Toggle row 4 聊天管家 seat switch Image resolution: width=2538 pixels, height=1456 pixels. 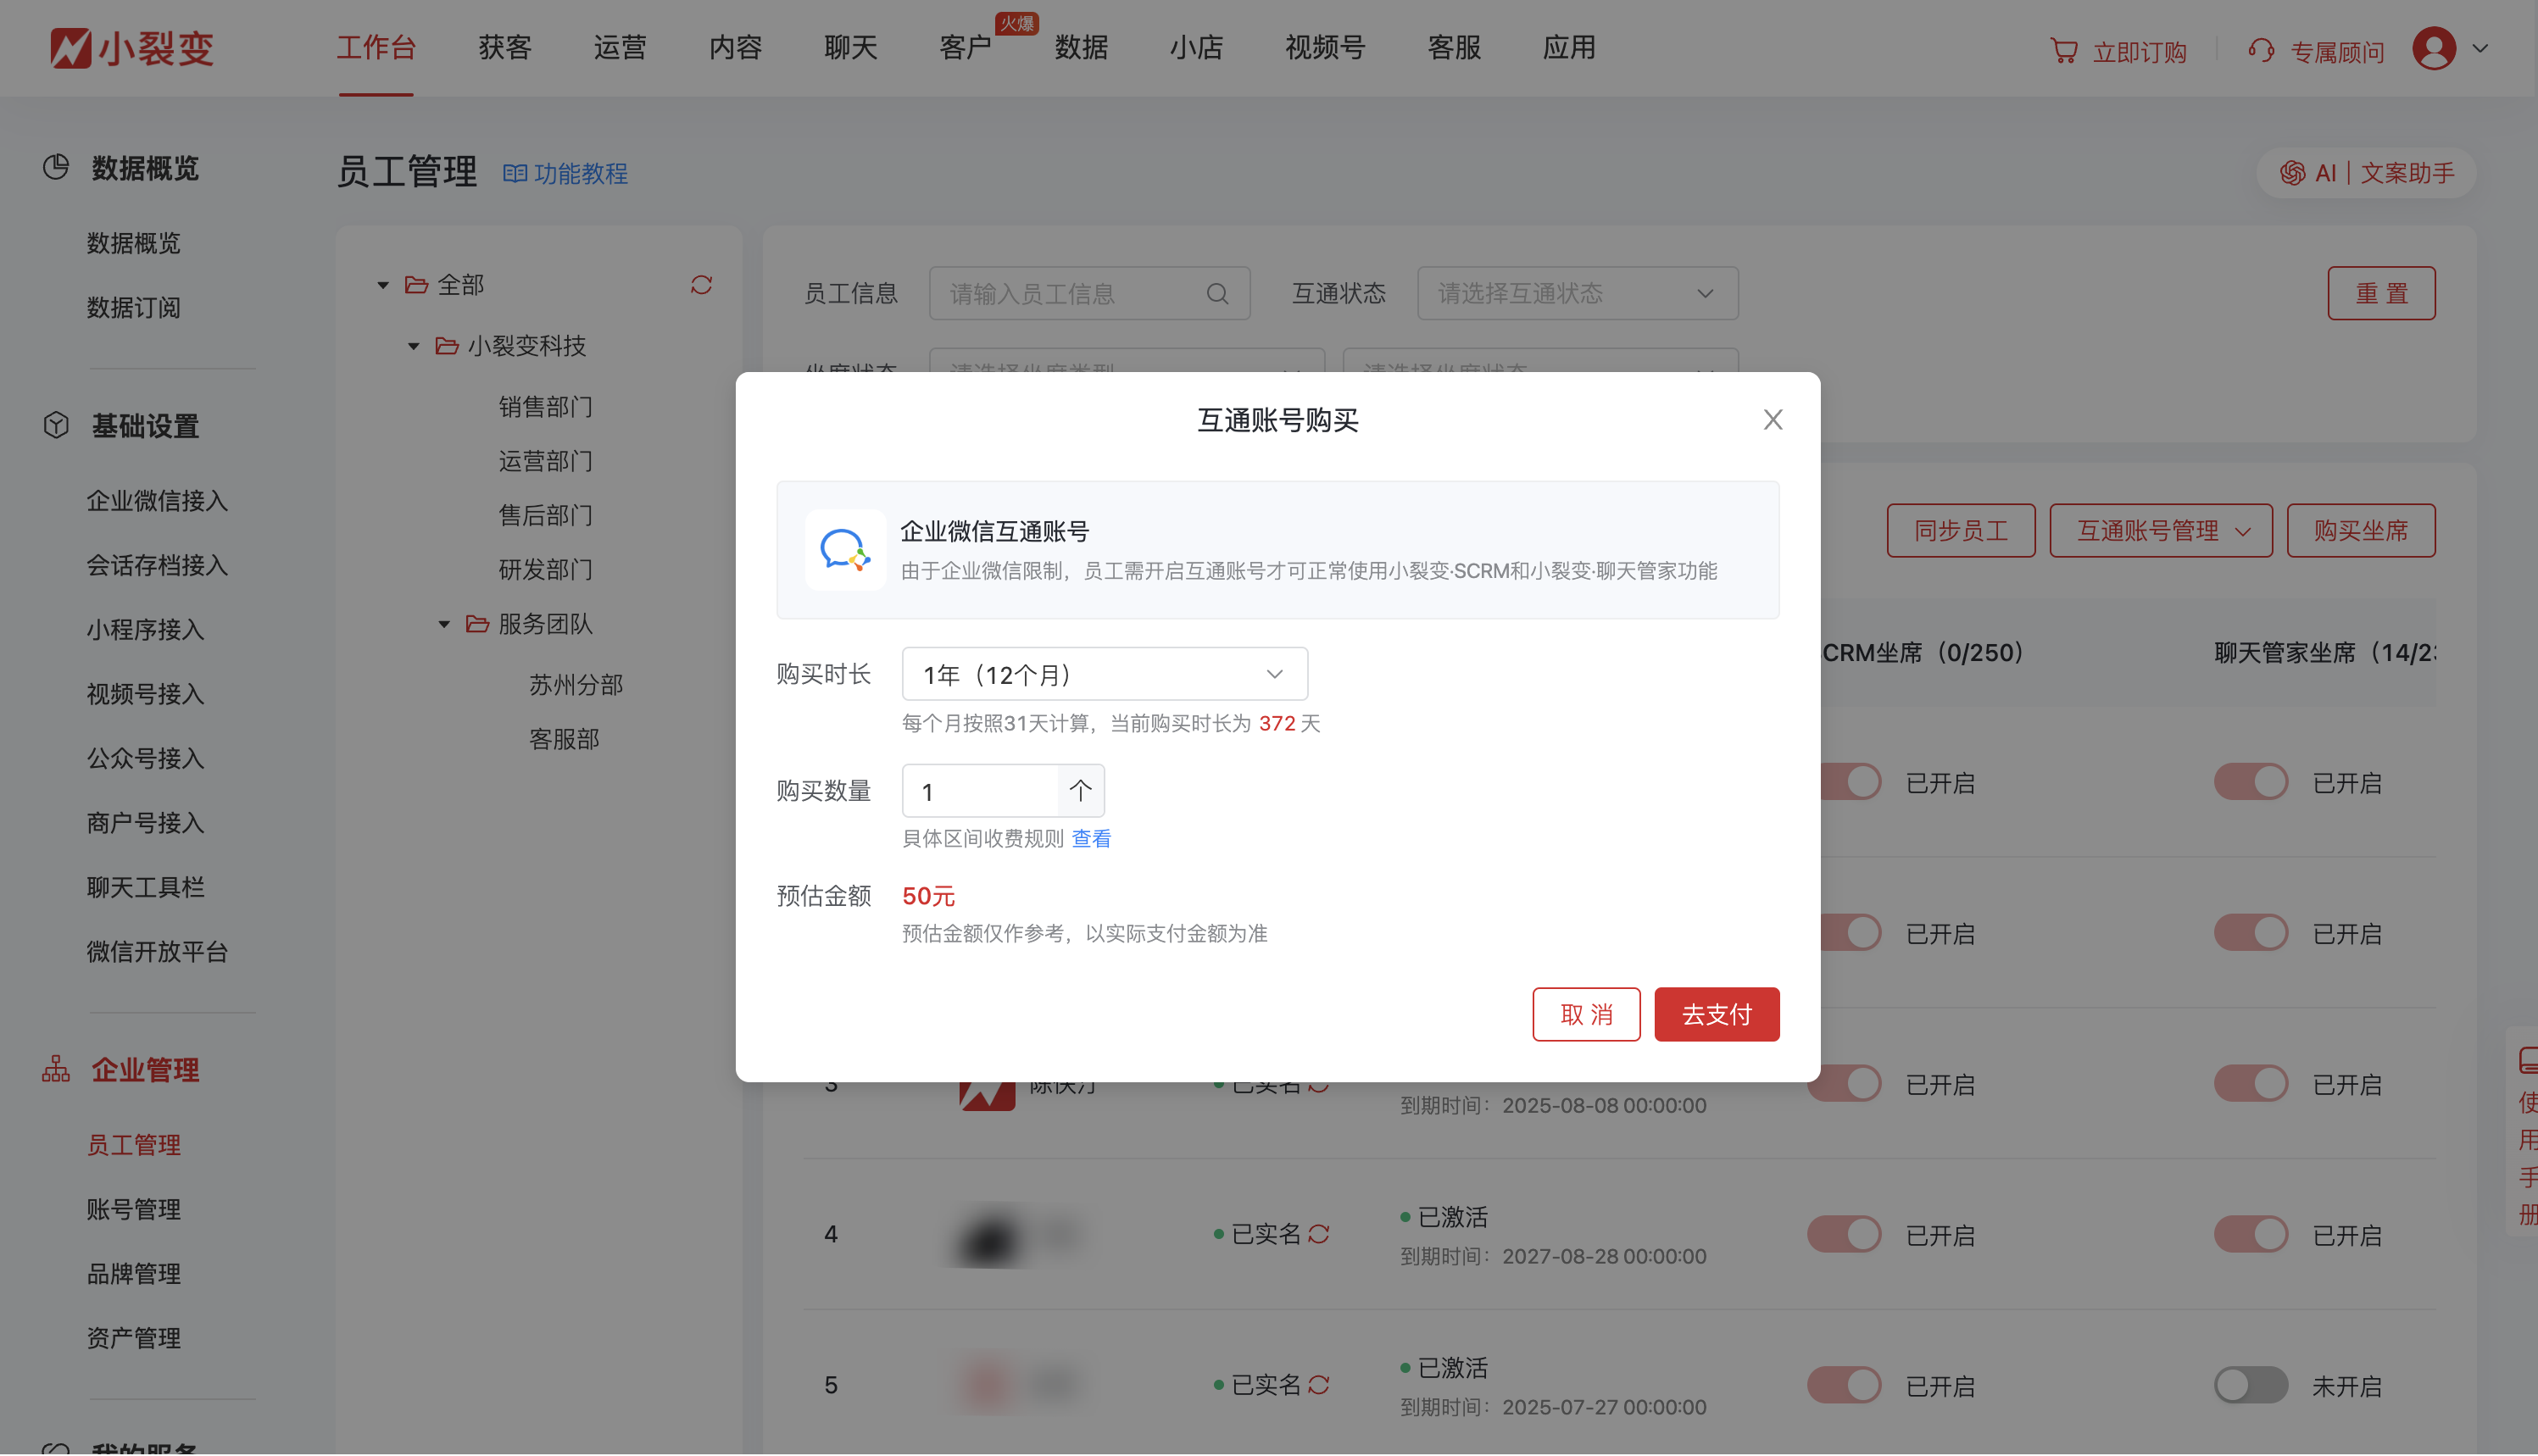pyautogui.click(x=2251, y=1234)
